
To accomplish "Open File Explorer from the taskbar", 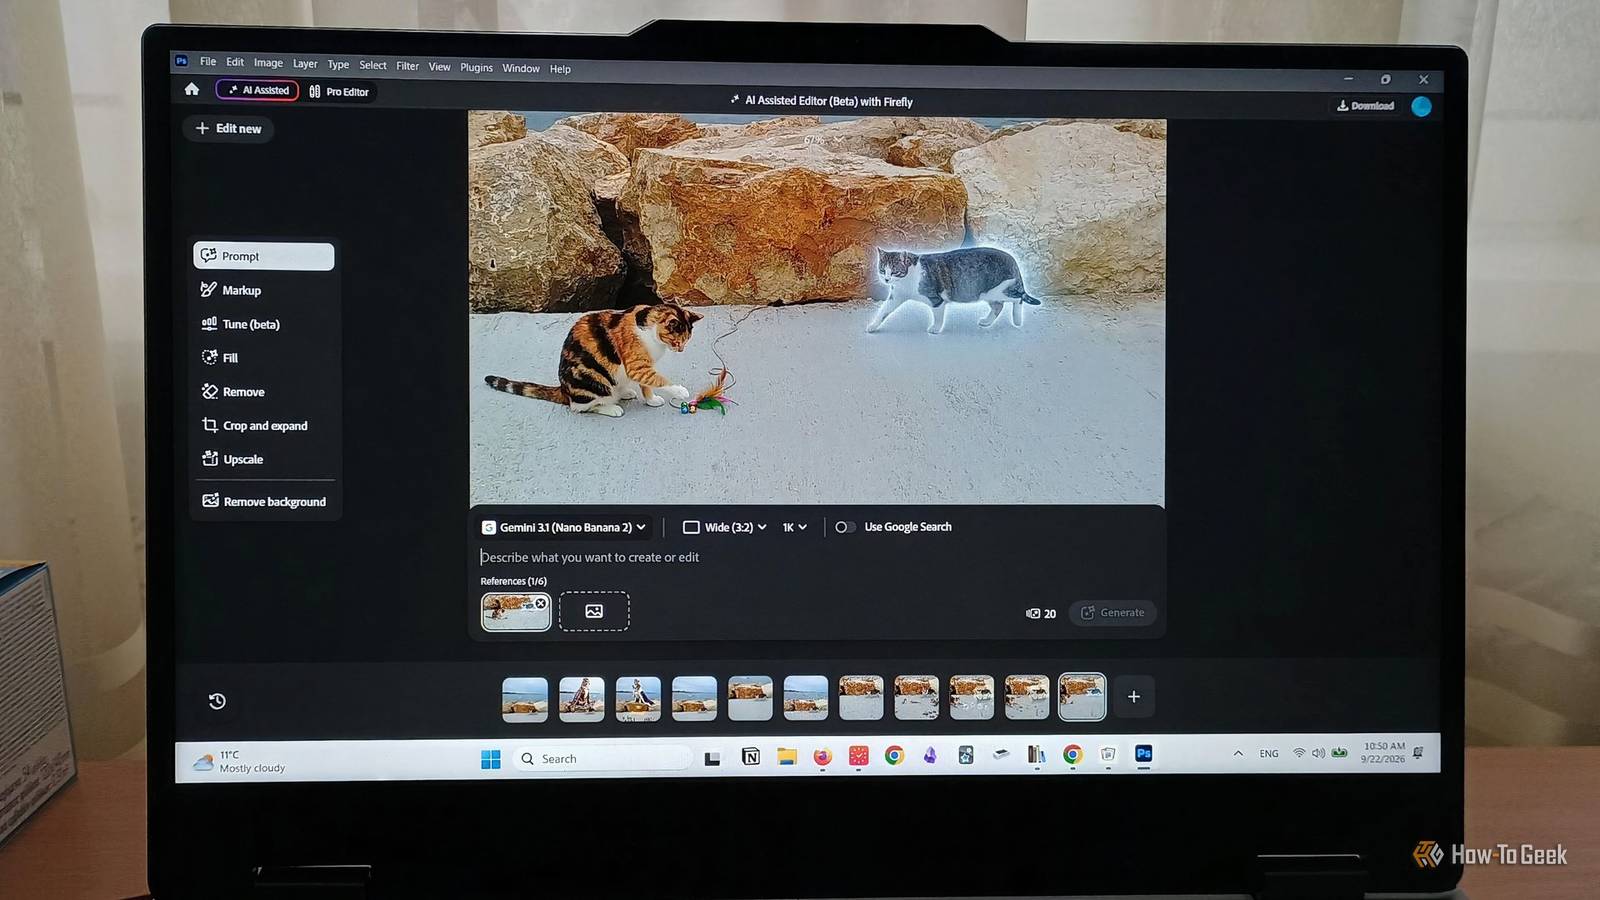I will (787, 757).
